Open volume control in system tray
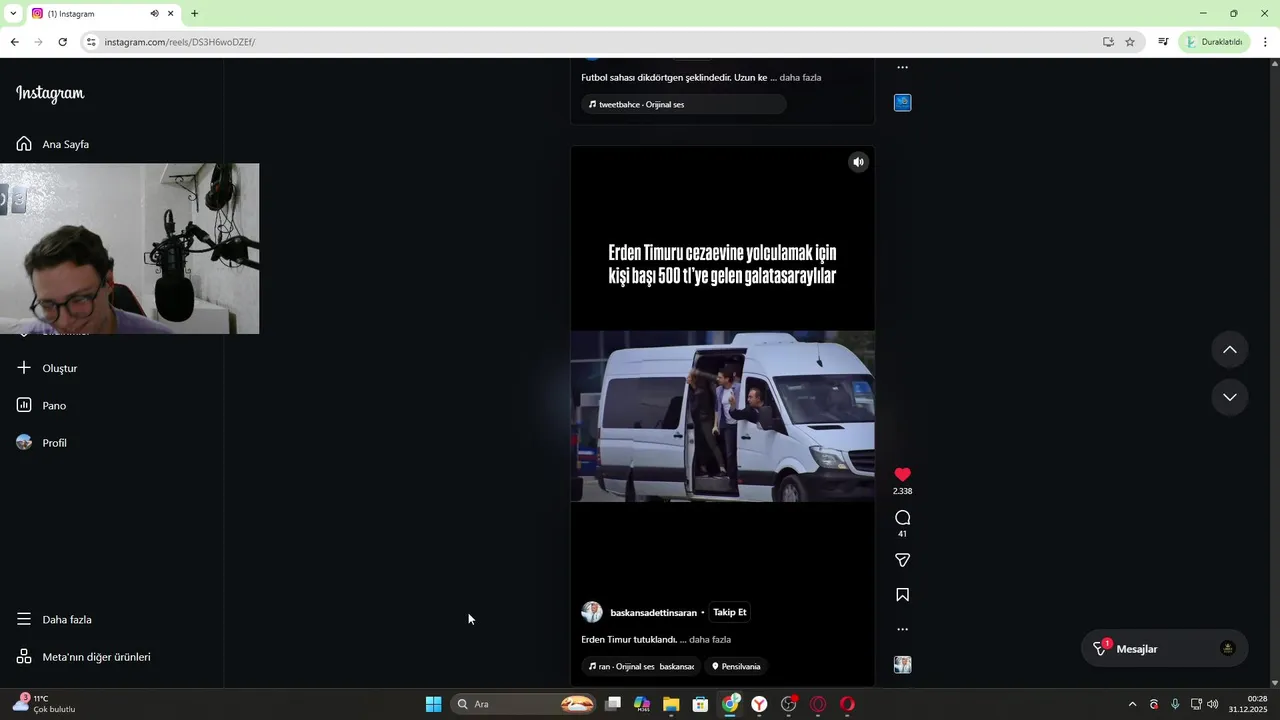This screenshot has height=720, width=1280. [x=1213, y=704]
